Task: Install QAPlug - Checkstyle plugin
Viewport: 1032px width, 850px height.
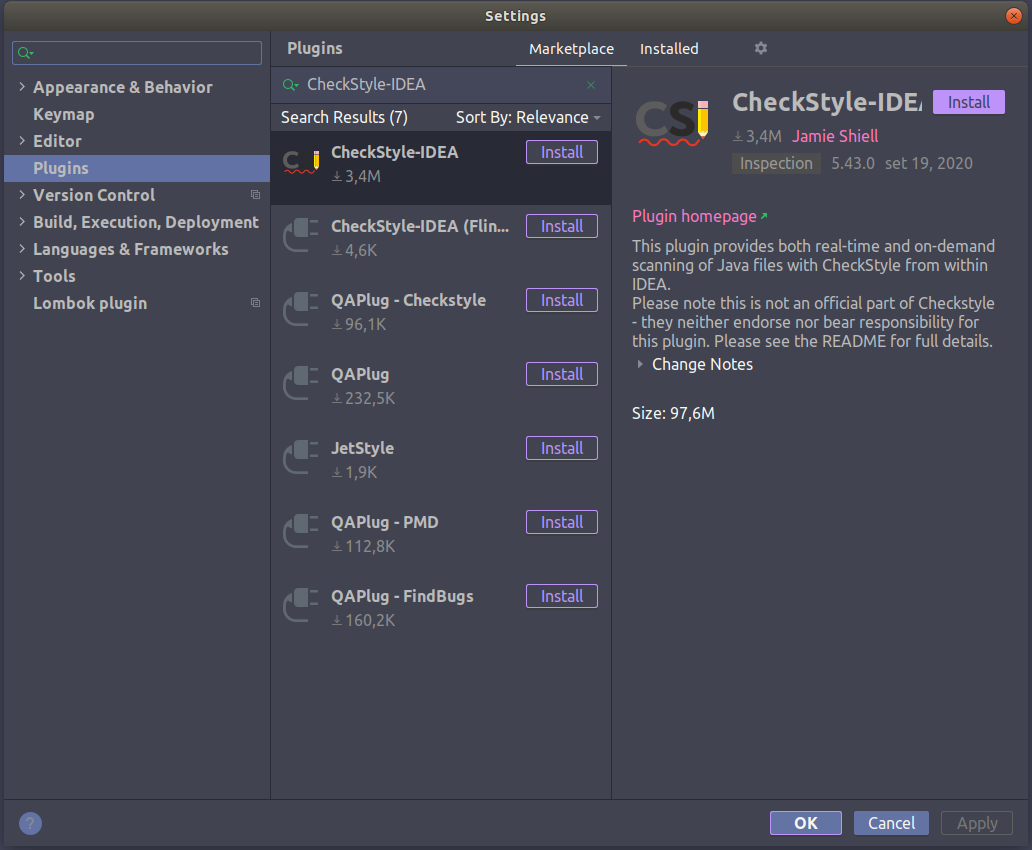Action: pyautogui.click(x=561, y=300)
